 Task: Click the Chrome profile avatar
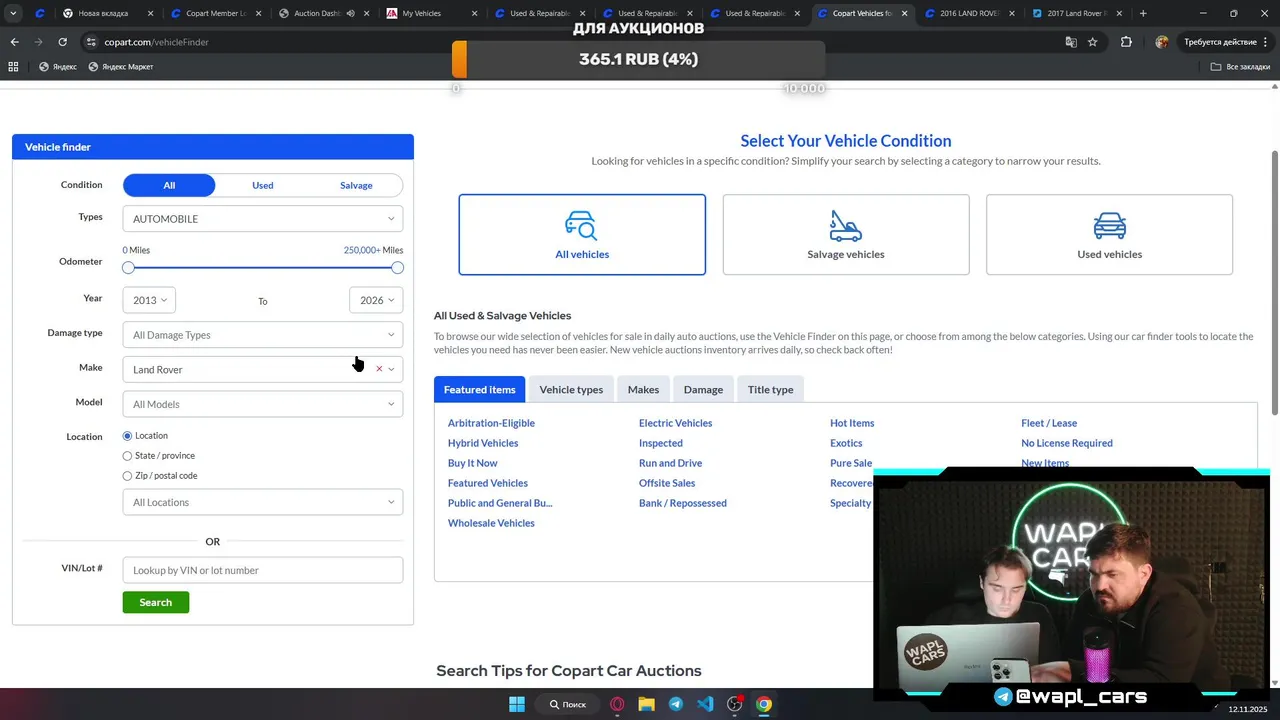point(1161,42)
